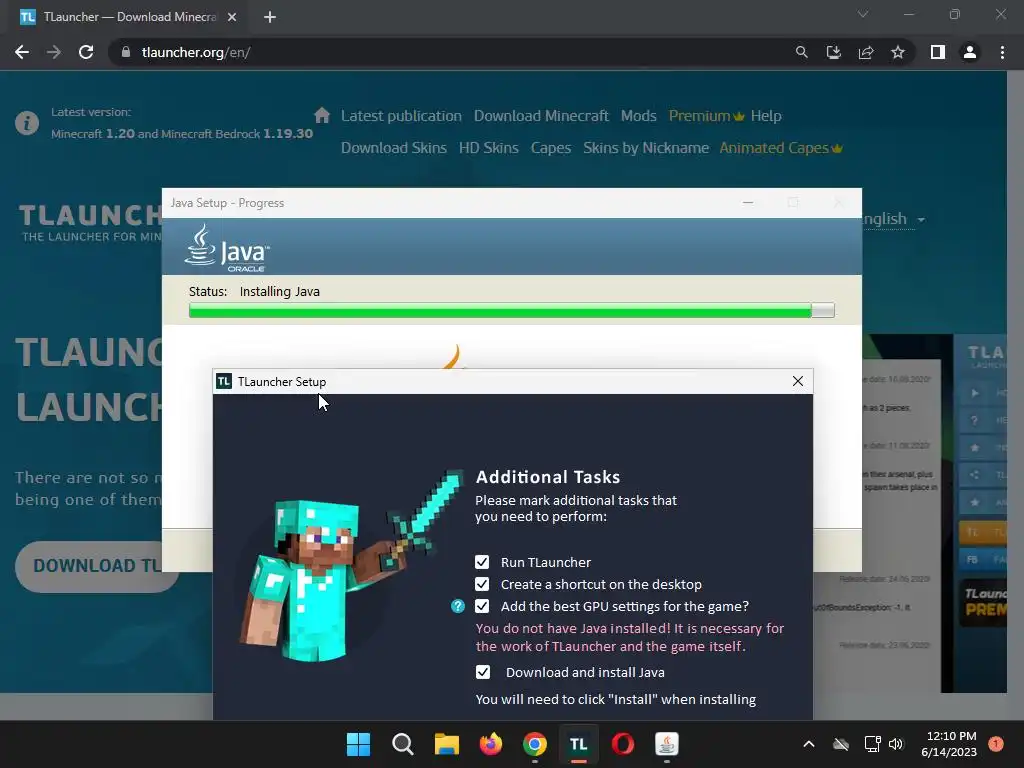The width and height of the screenshot is (1024, 768).
Task: Toggle Add the best GPU settings checkbox
Action: 482,606
